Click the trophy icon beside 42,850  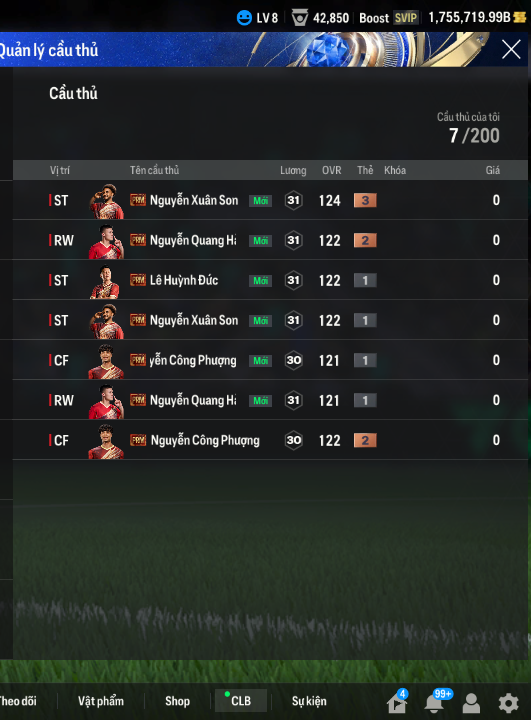click(299, 18)
